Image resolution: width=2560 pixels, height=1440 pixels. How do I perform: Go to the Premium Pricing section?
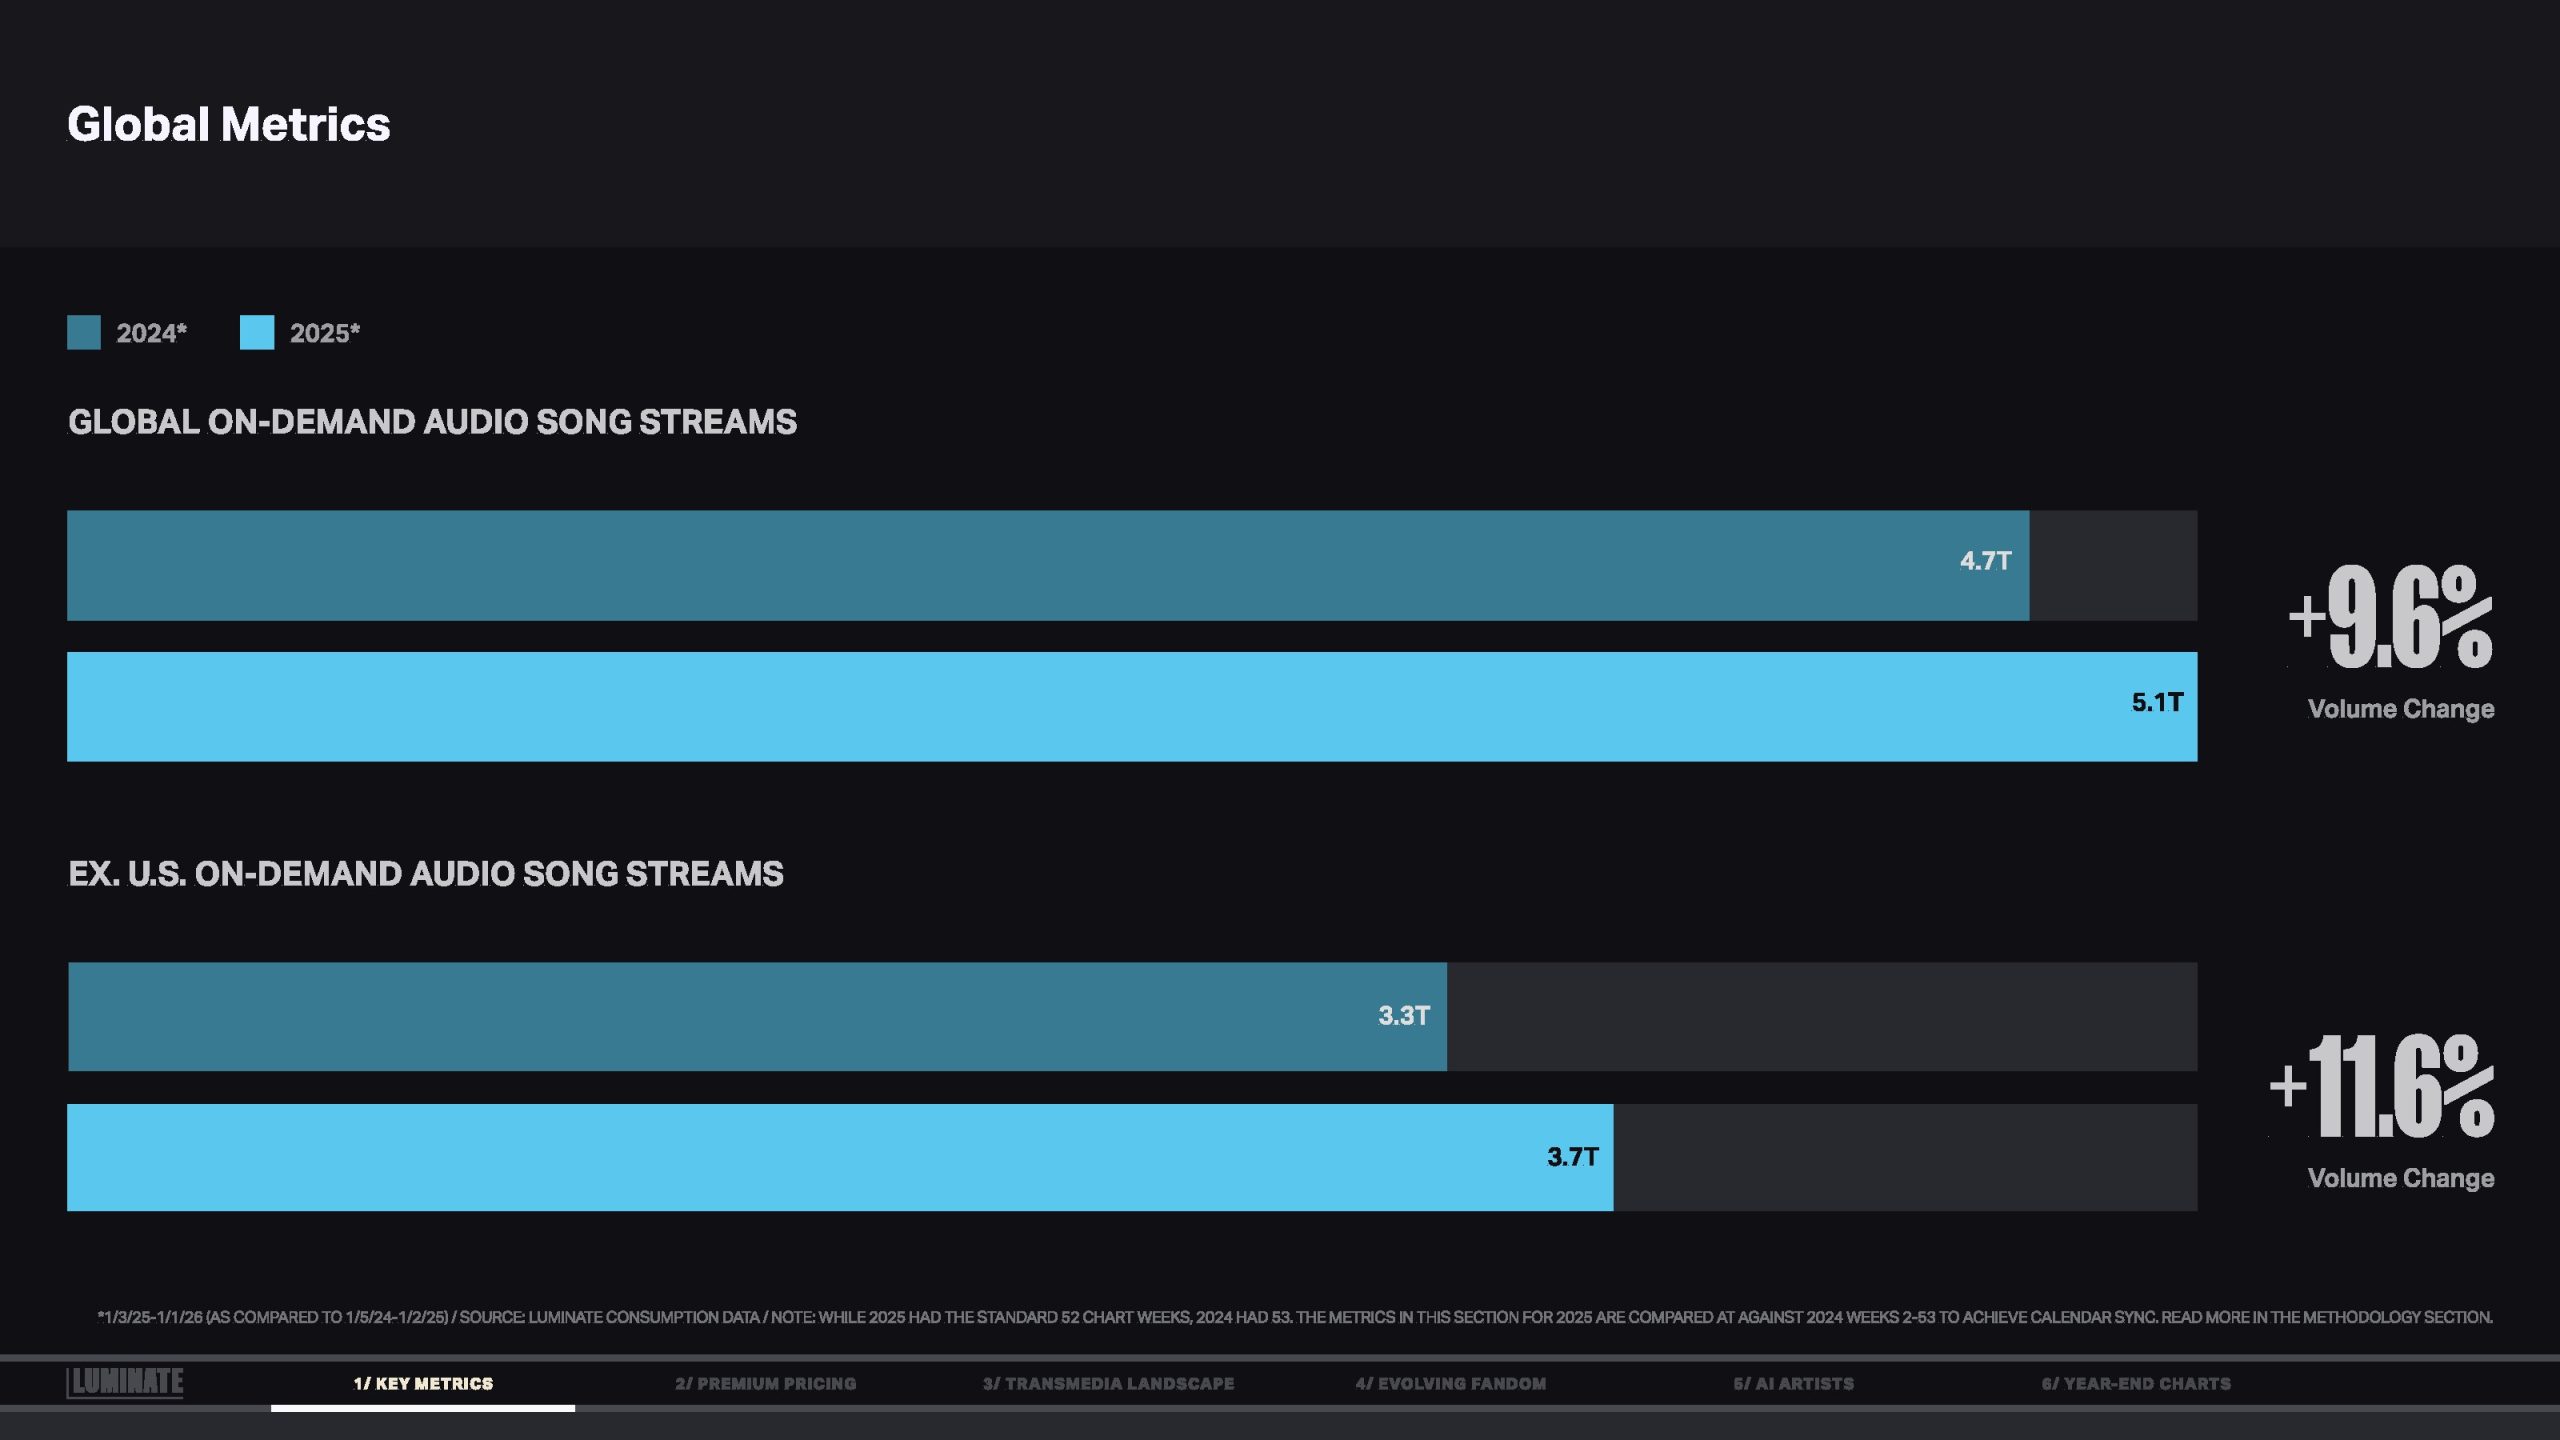[x=765, y=1384]
